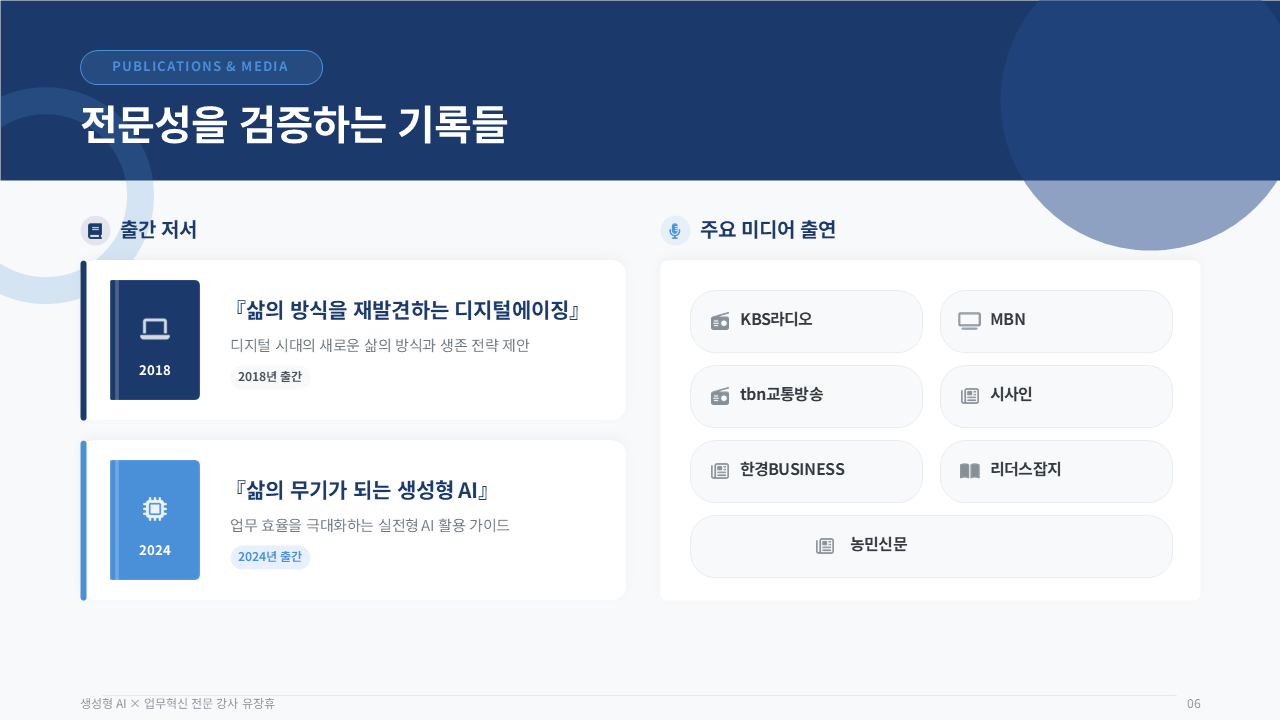Click the newspaper icon next to 농민신문
The height and width of the screenshot is (720, 1280).
[825, 546]
